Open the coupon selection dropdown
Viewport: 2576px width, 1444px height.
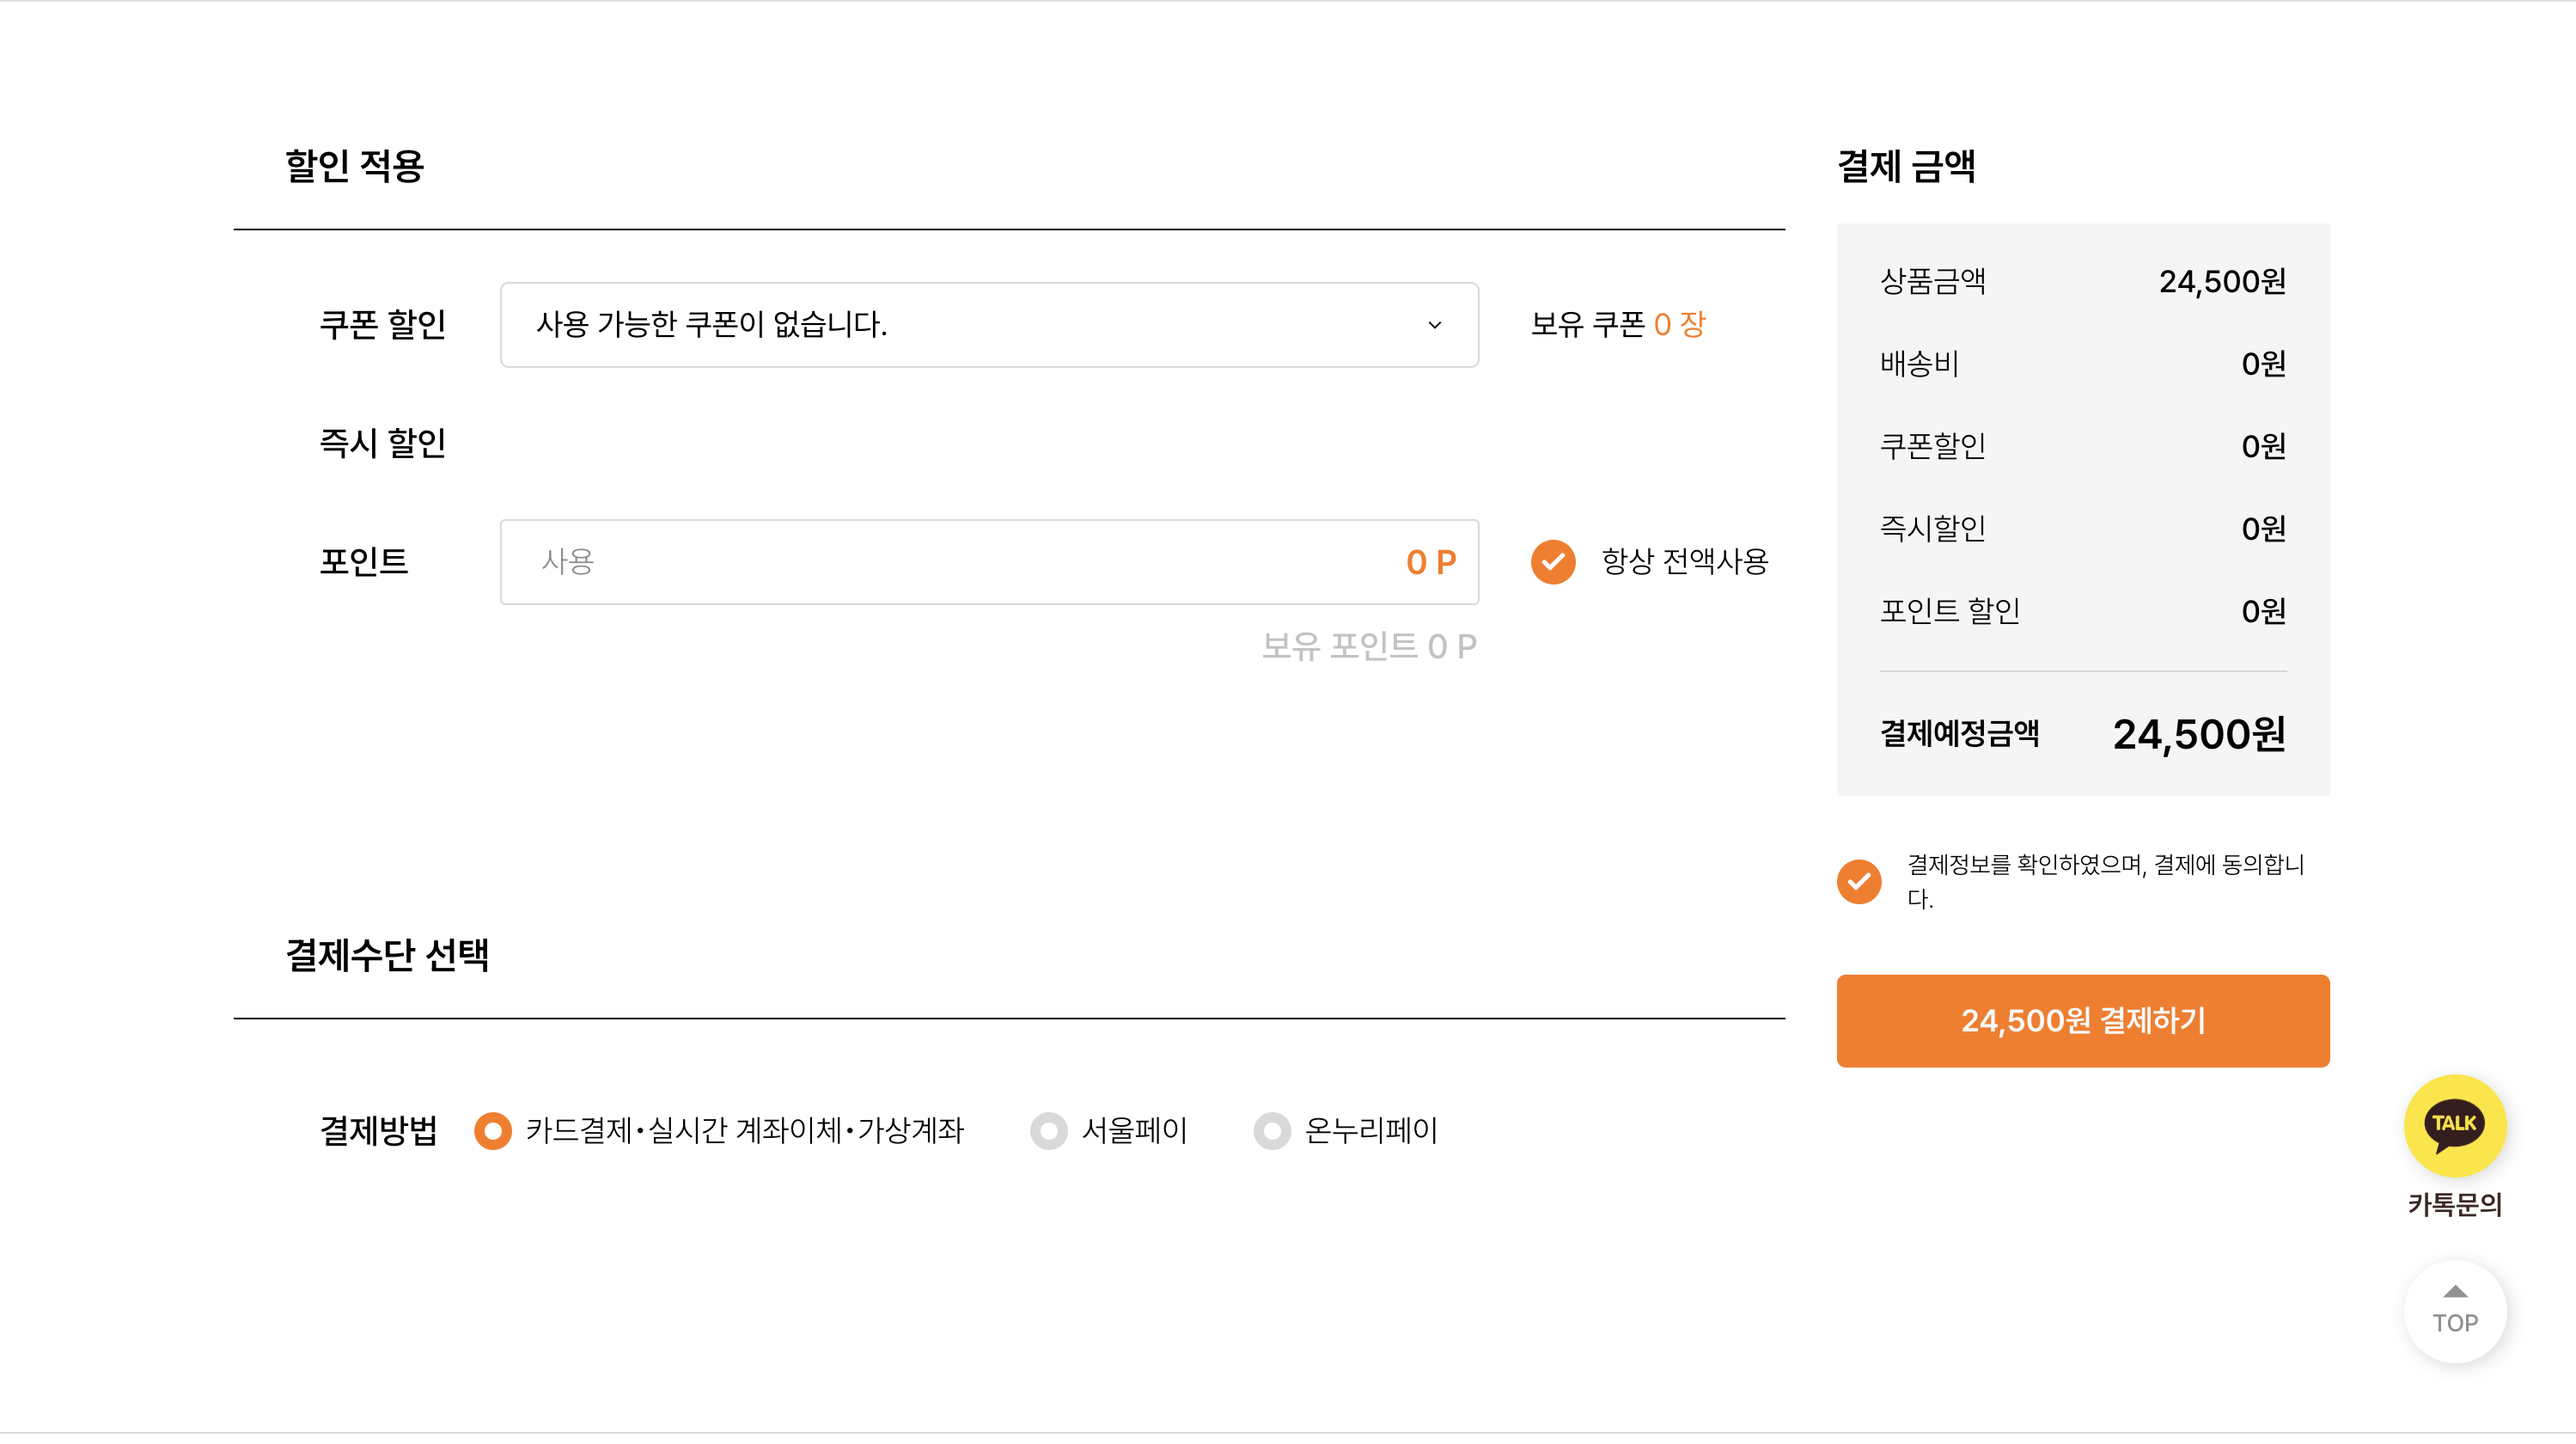click(x=988, y=324)
